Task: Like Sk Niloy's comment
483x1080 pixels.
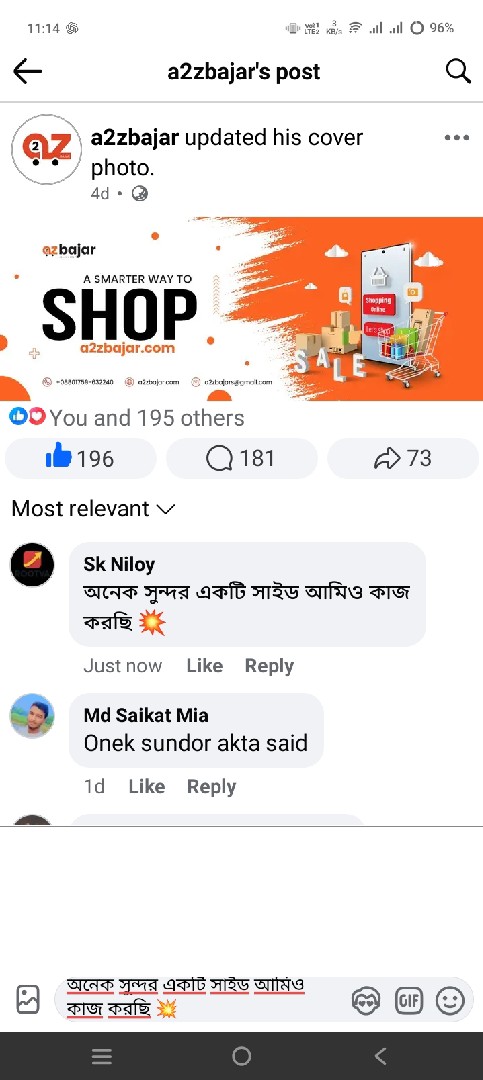Action: pos(205,666)
